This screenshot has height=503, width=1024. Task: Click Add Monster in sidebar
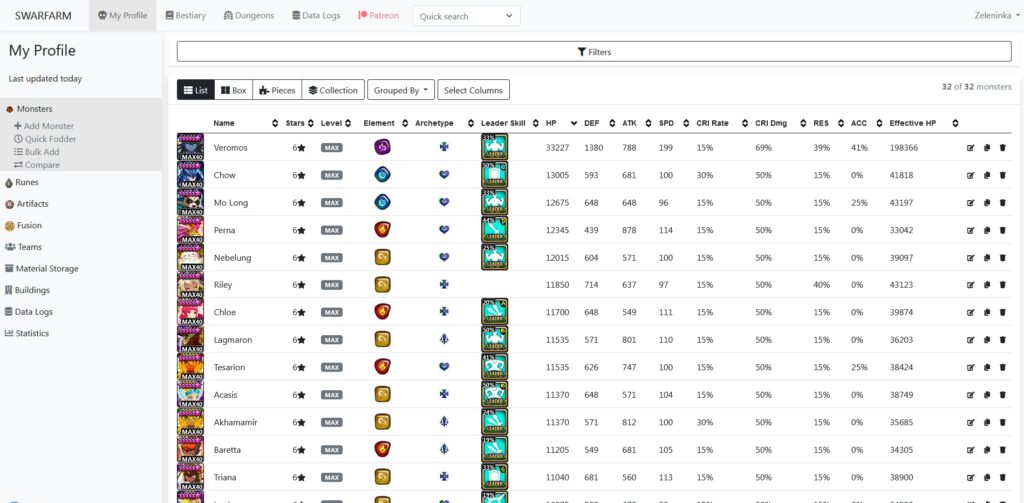(44, 126)
